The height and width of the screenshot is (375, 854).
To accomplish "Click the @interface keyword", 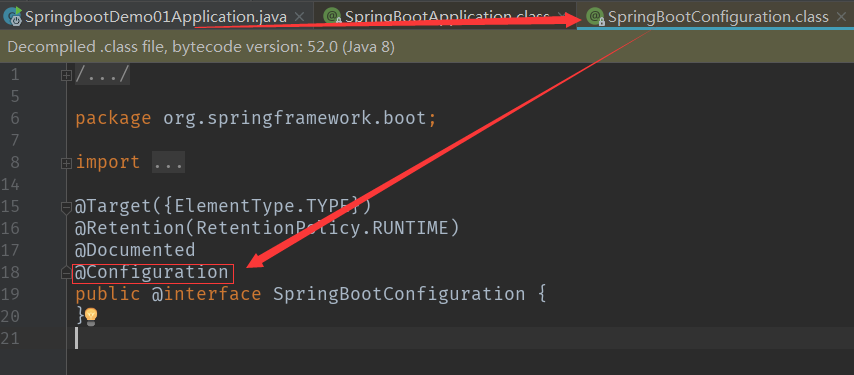I will [206, 294].
